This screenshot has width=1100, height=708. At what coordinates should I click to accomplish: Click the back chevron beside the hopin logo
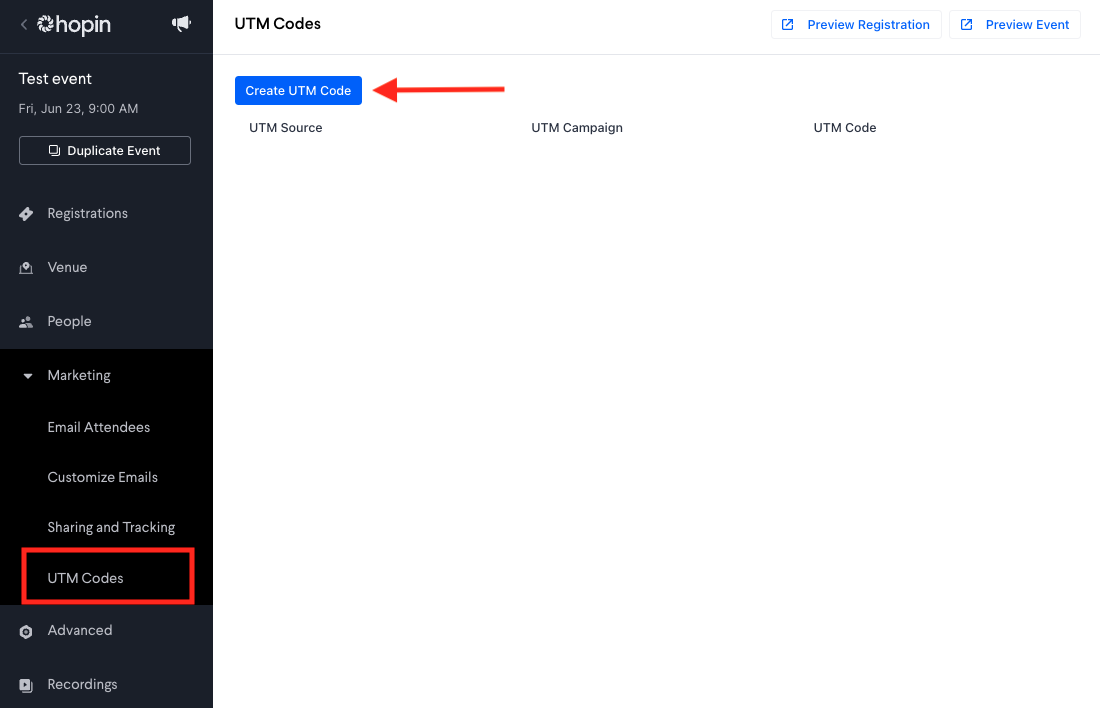click(x=24, y=25)
